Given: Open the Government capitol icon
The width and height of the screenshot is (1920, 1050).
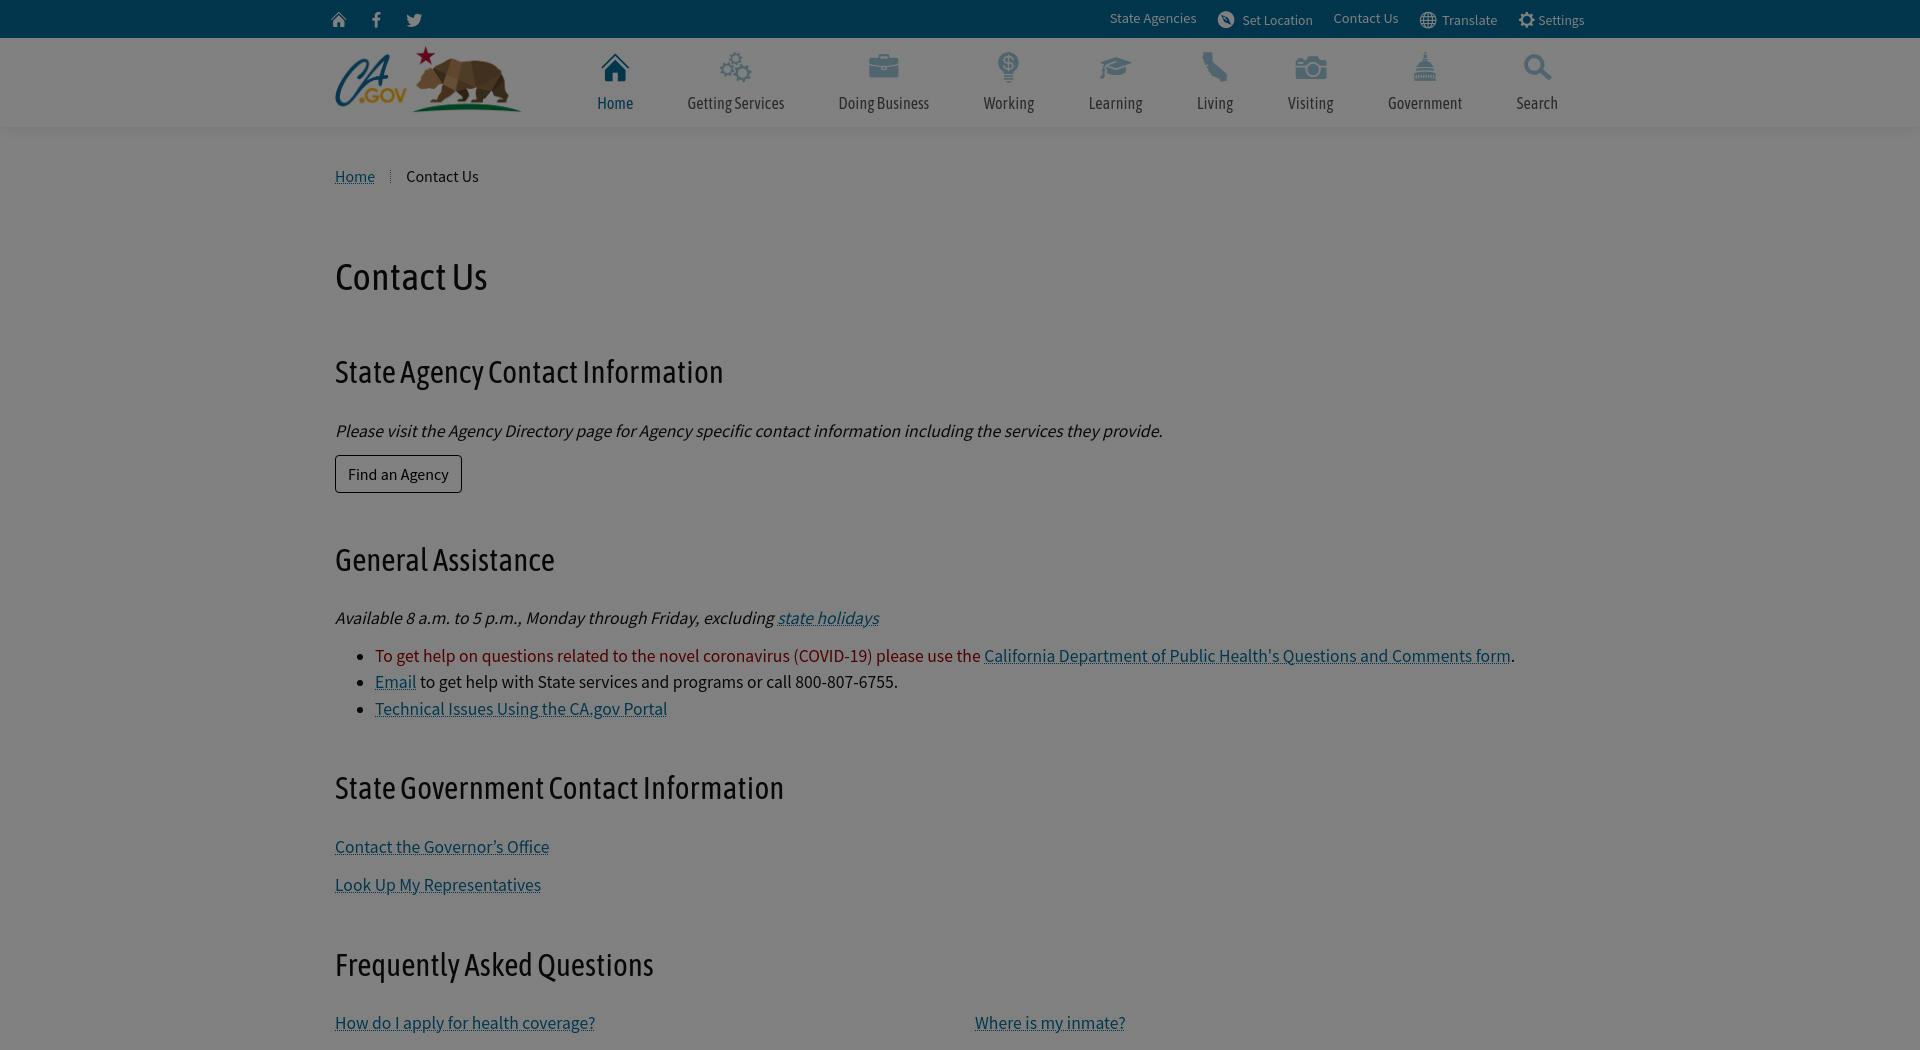Looking at the screenshot, I should click(x=1425, y=67).
